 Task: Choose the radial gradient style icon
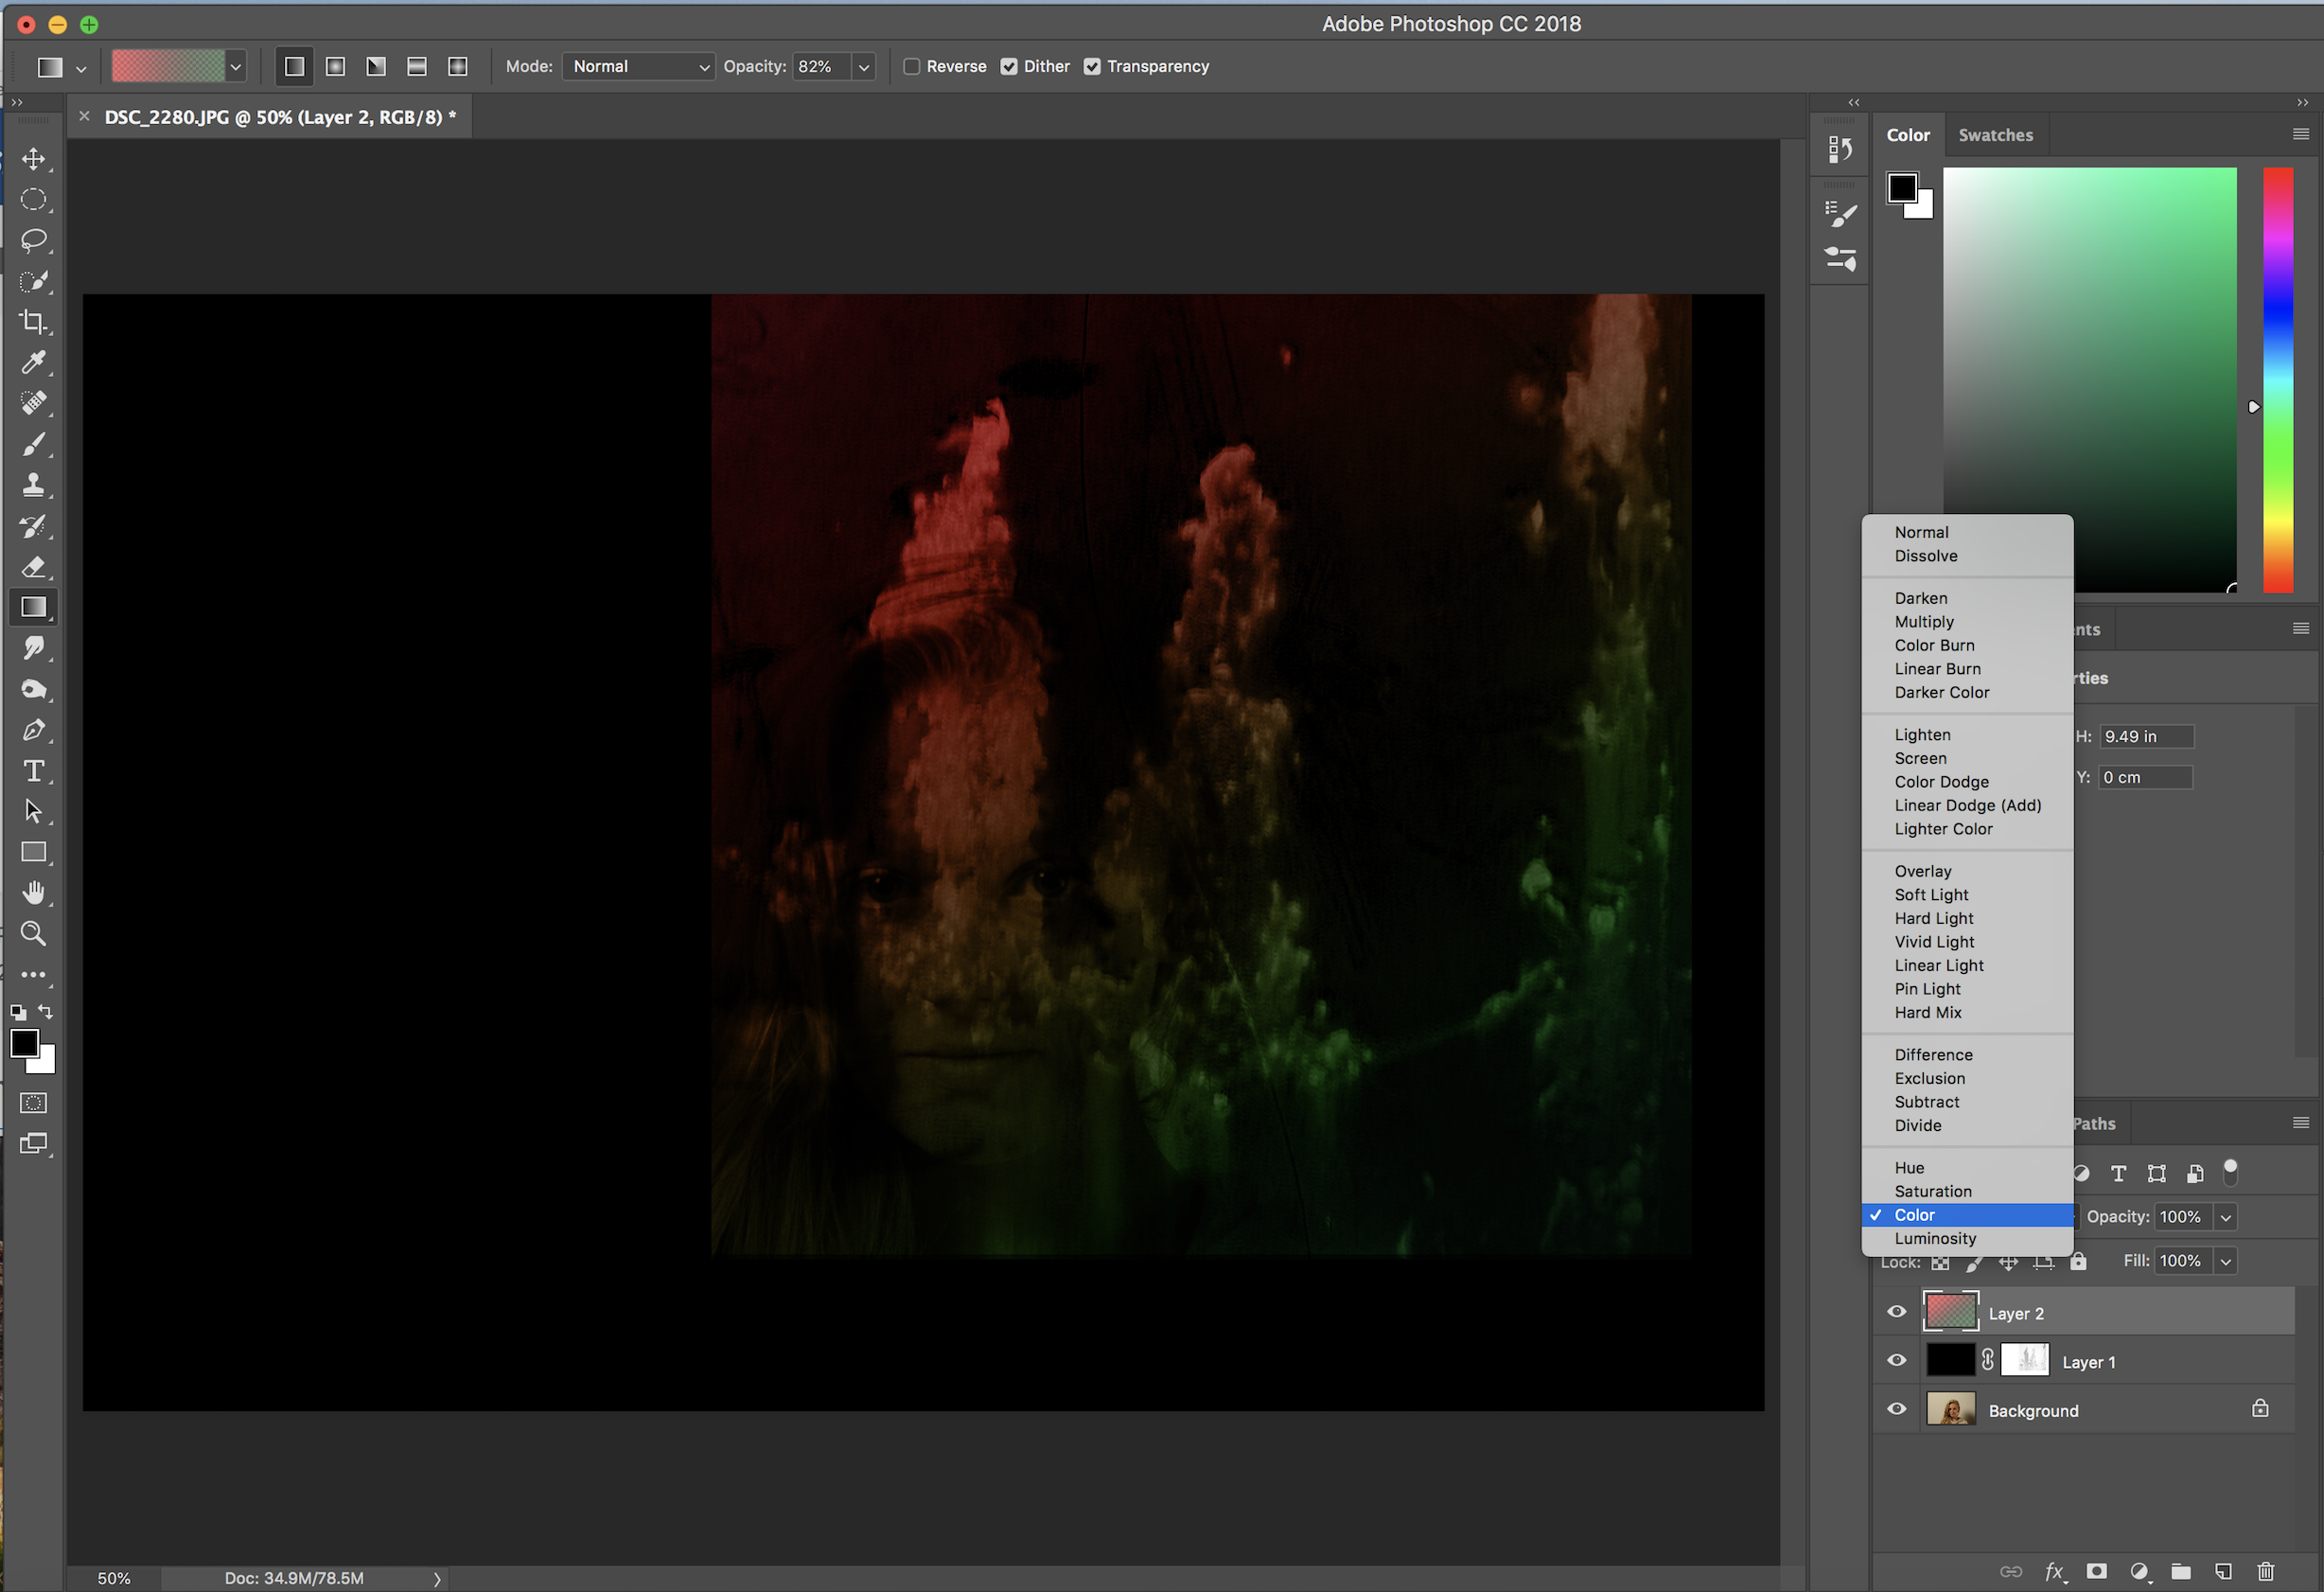click(335, 66)
